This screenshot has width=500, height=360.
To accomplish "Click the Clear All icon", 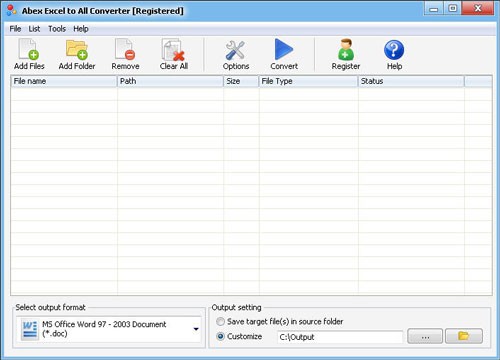I will click(173, 49).
